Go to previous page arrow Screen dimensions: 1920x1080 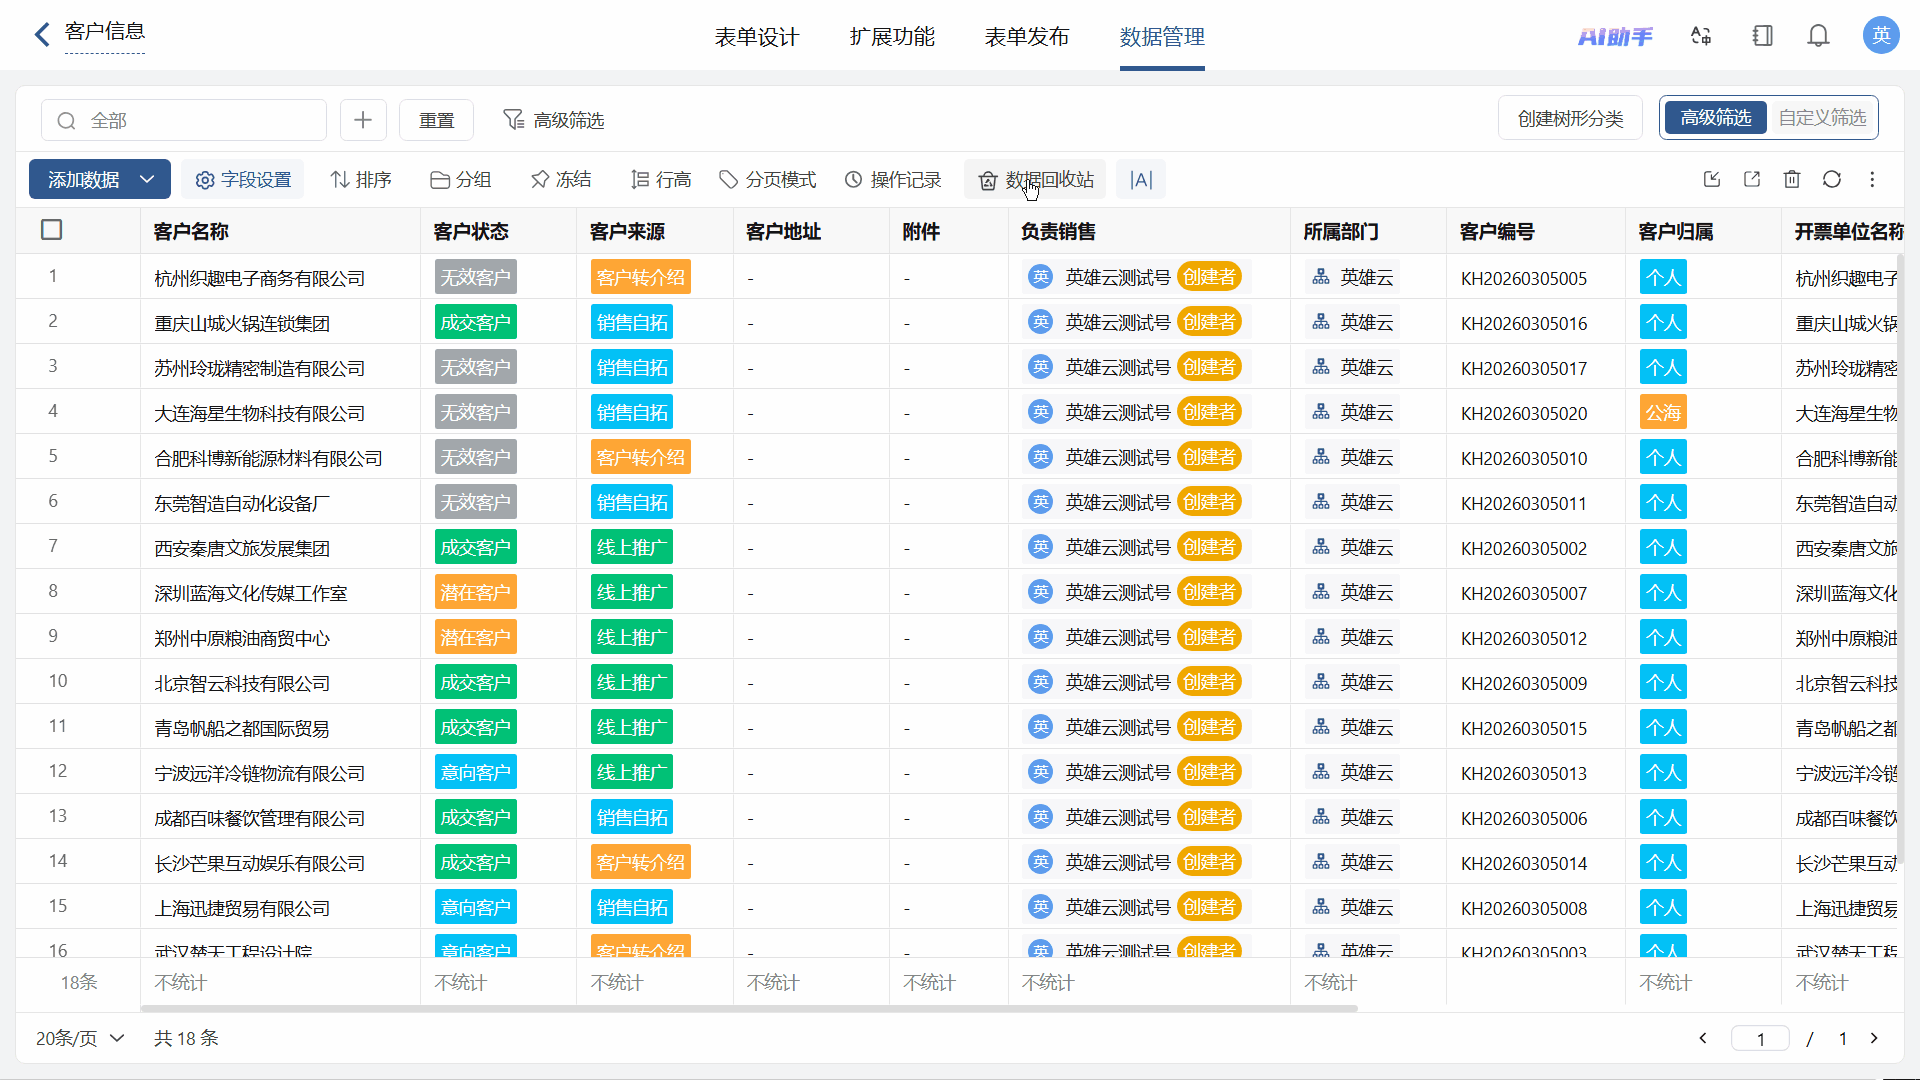click(x=1703, y=1038)
